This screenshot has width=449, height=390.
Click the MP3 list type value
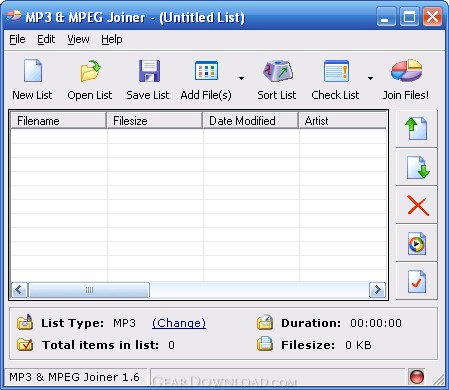click(x=124, y=323)
